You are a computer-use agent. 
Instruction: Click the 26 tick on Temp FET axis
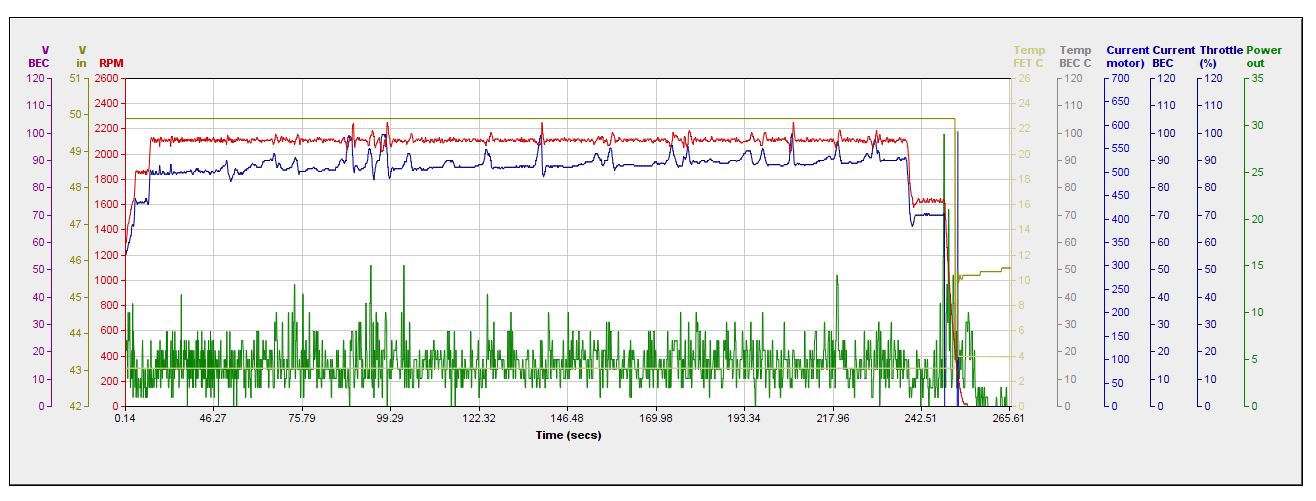pyautogui.click(x=1024, y=78)
